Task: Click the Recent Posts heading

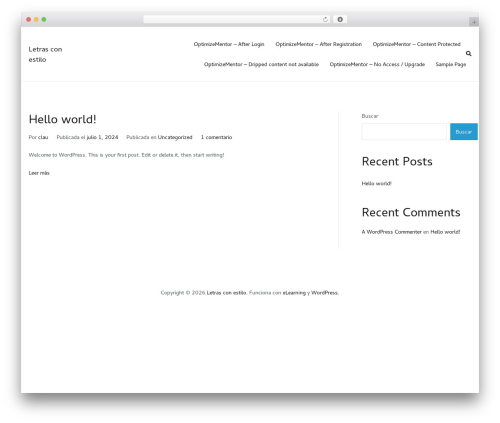Action: (x=397, y=162)
